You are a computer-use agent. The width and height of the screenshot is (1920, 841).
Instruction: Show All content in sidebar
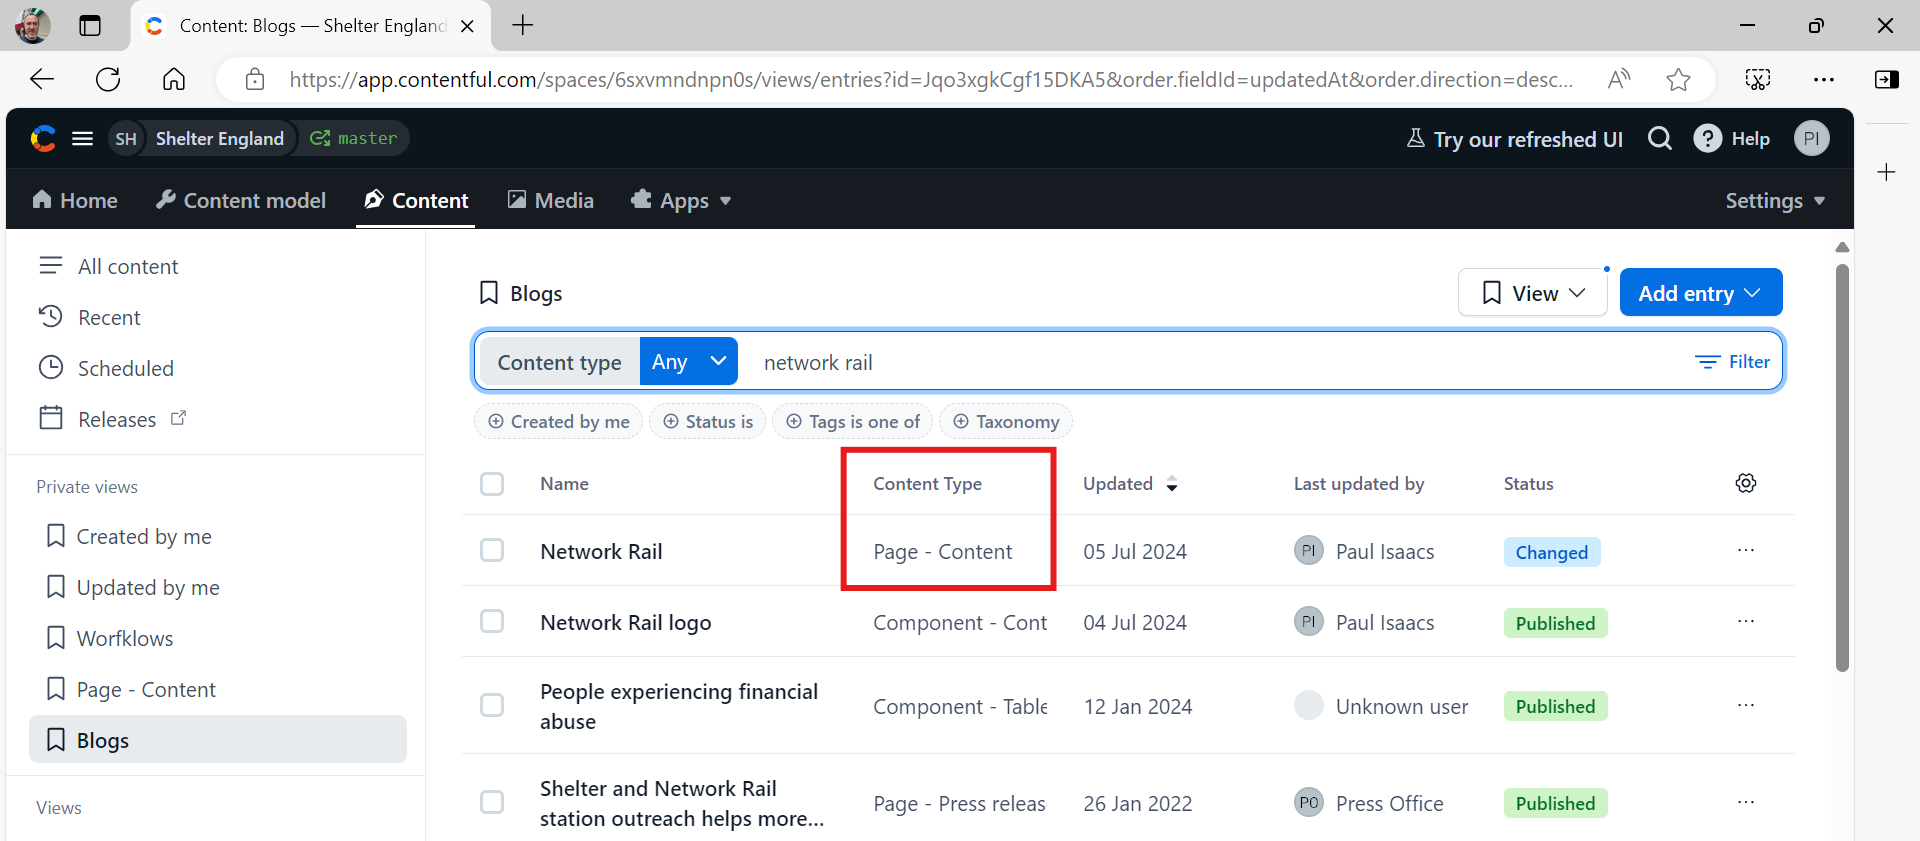(108, 267)
